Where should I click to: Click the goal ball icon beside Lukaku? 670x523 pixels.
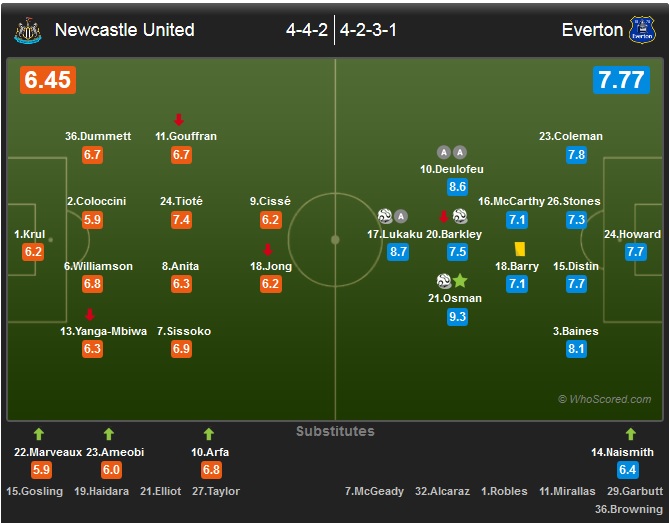(x=385, y=216)
